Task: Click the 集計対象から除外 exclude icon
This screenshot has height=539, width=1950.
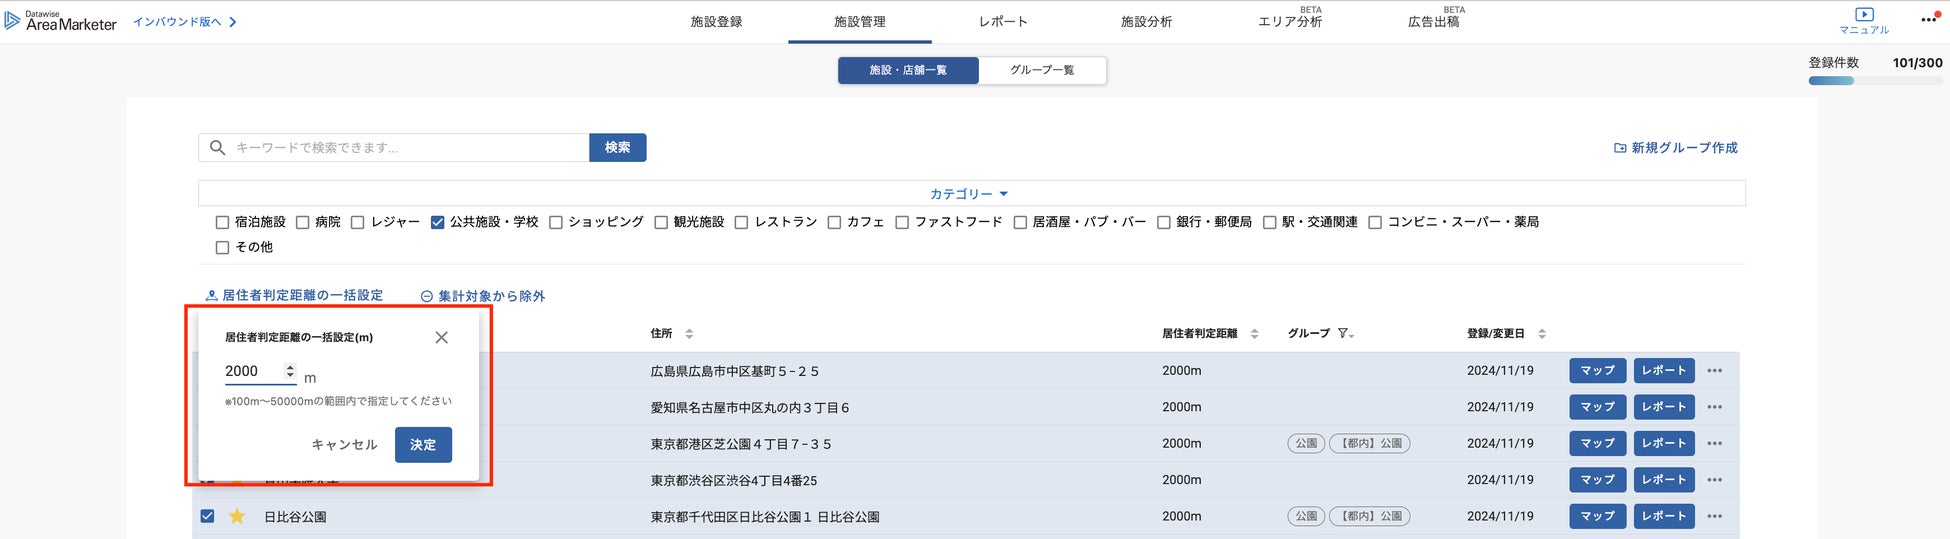Action: click(427, 296)
